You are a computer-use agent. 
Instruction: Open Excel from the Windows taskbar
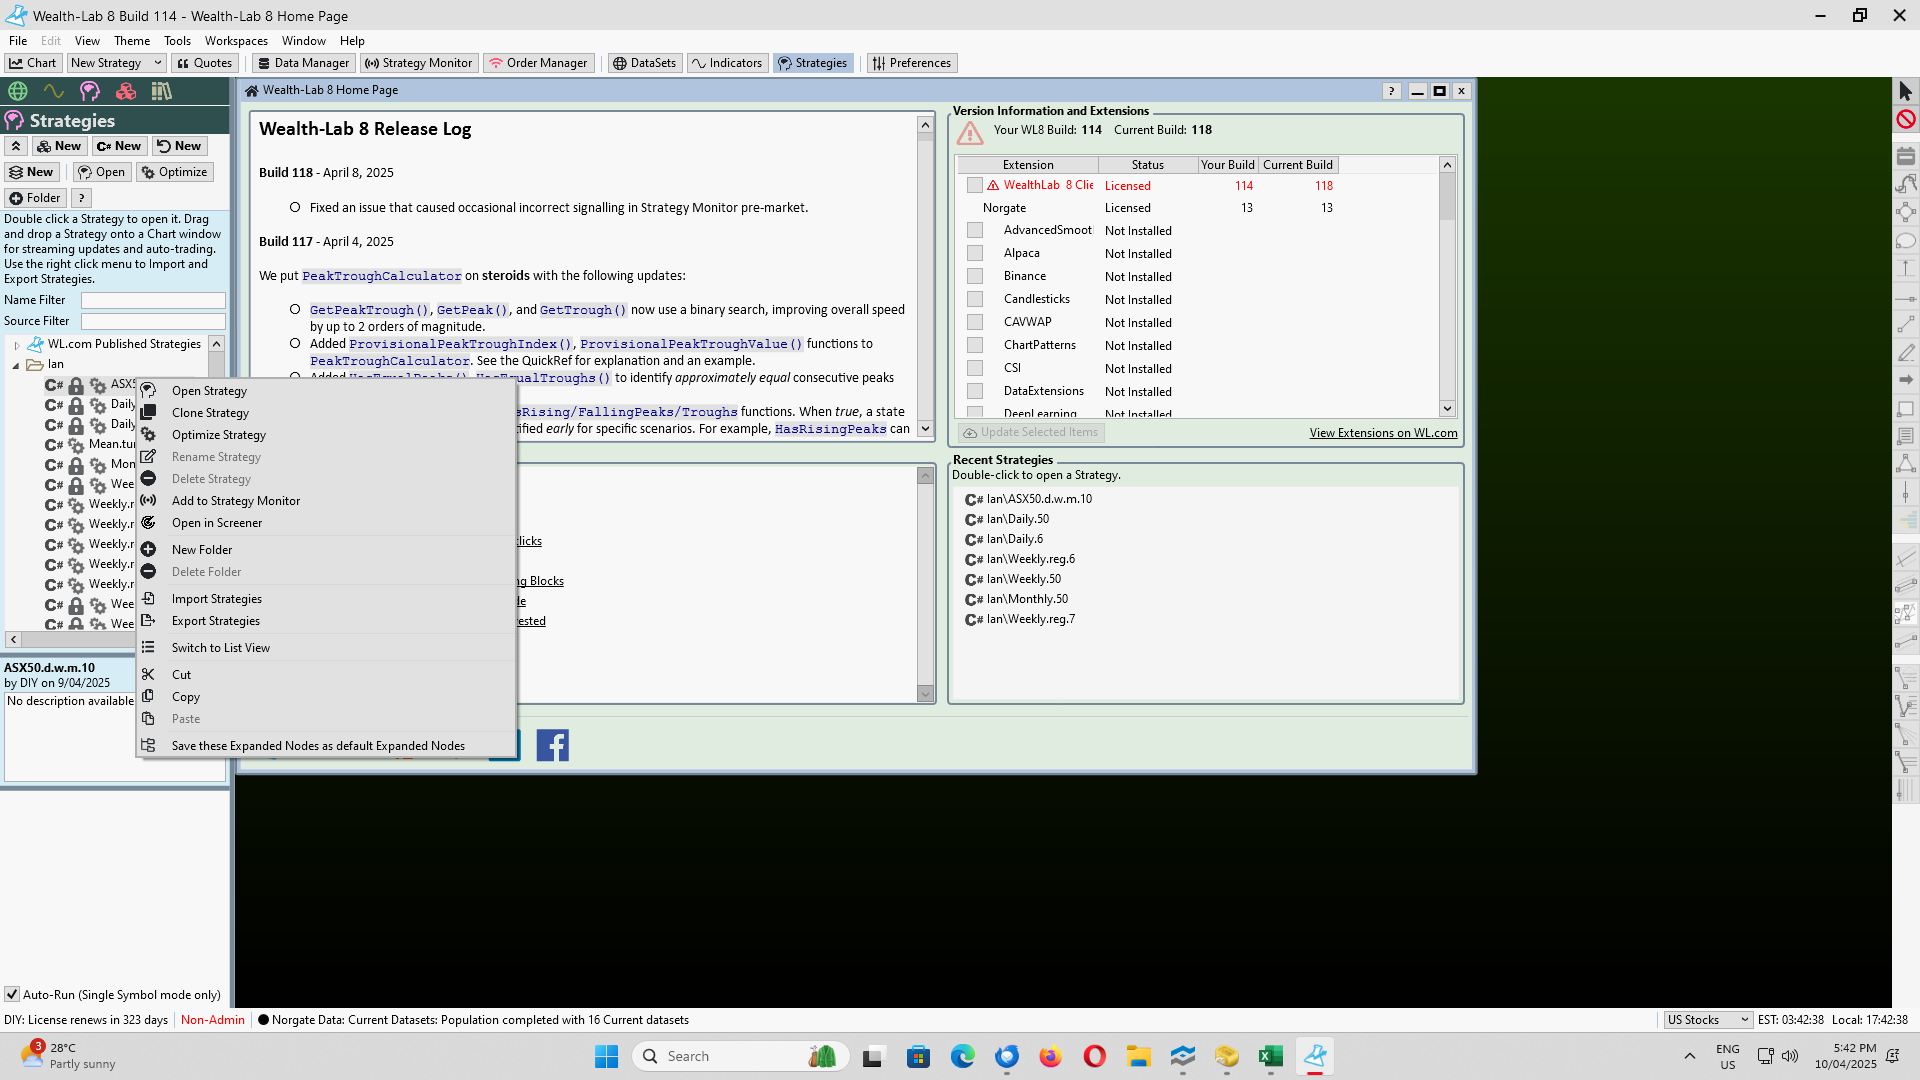tap(1270, 1056)
